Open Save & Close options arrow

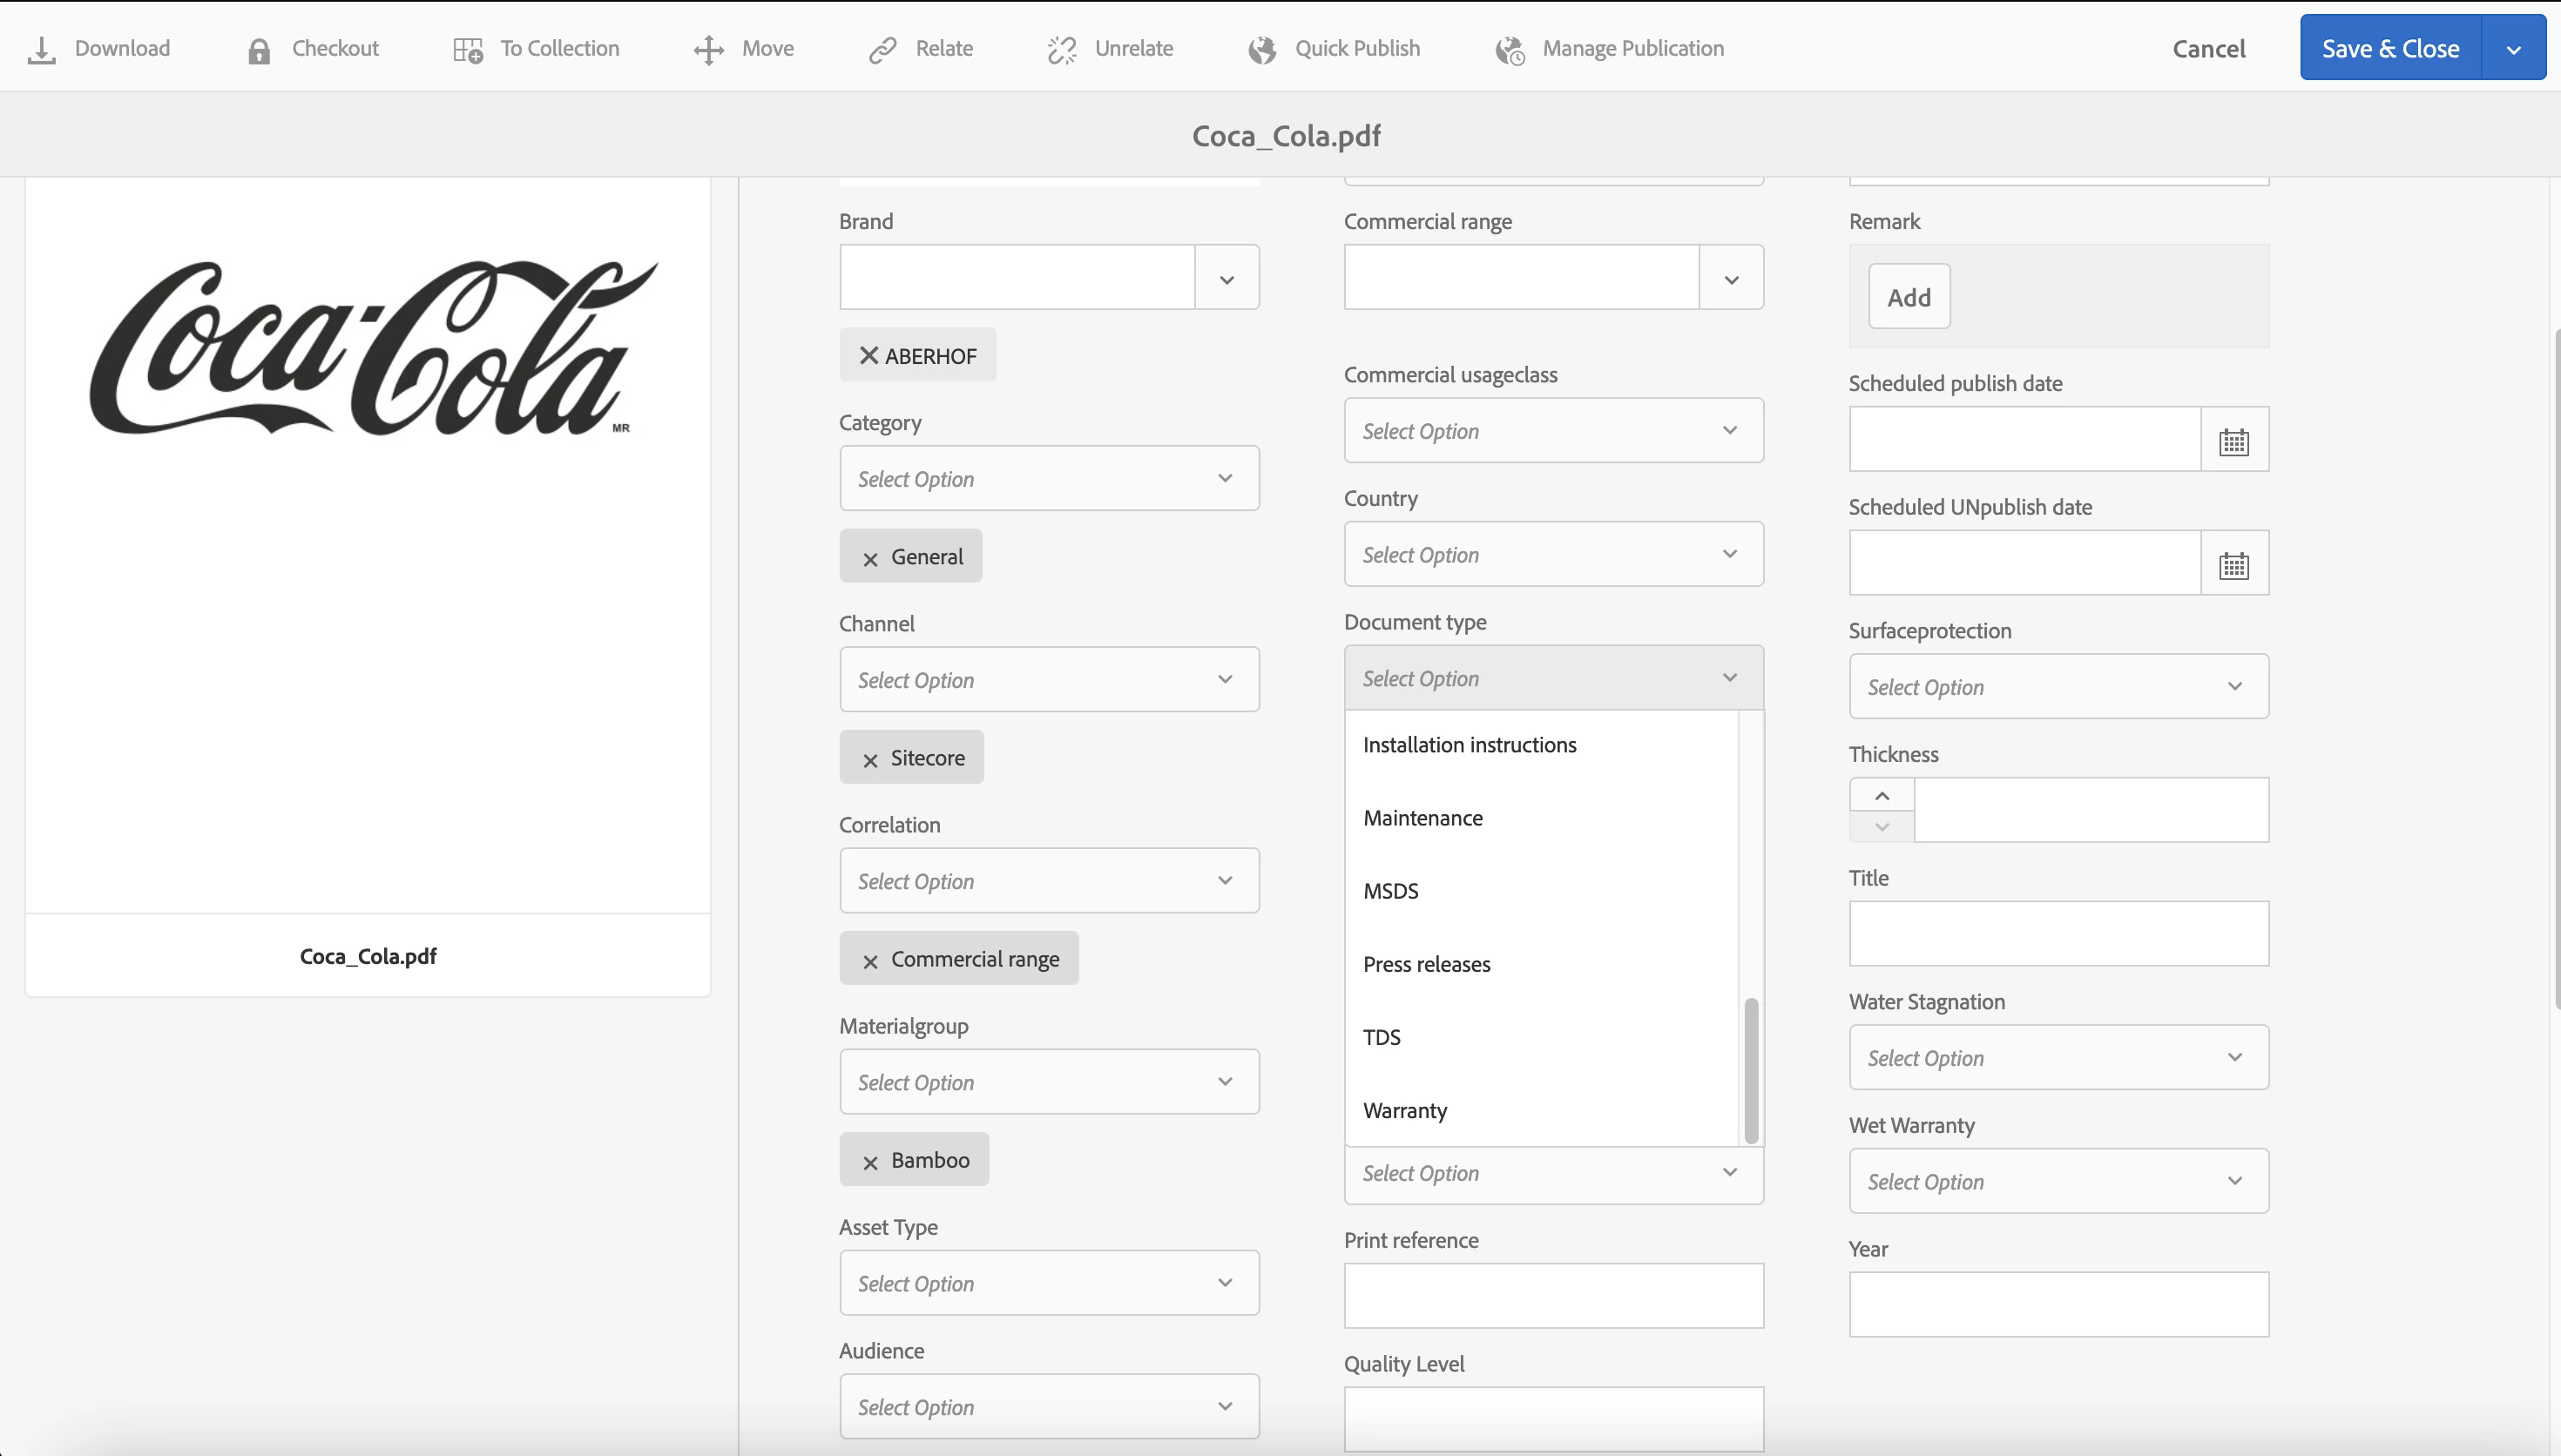[2513, 49]
